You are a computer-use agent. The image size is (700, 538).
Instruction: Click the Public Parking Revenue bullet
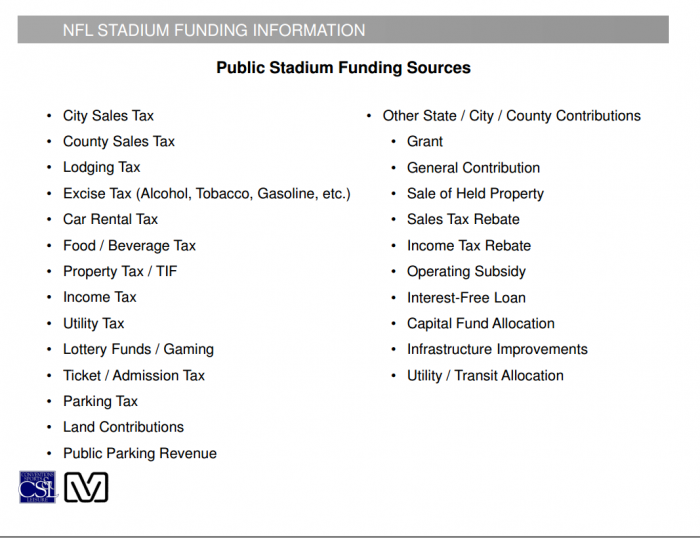coord(139,454)
